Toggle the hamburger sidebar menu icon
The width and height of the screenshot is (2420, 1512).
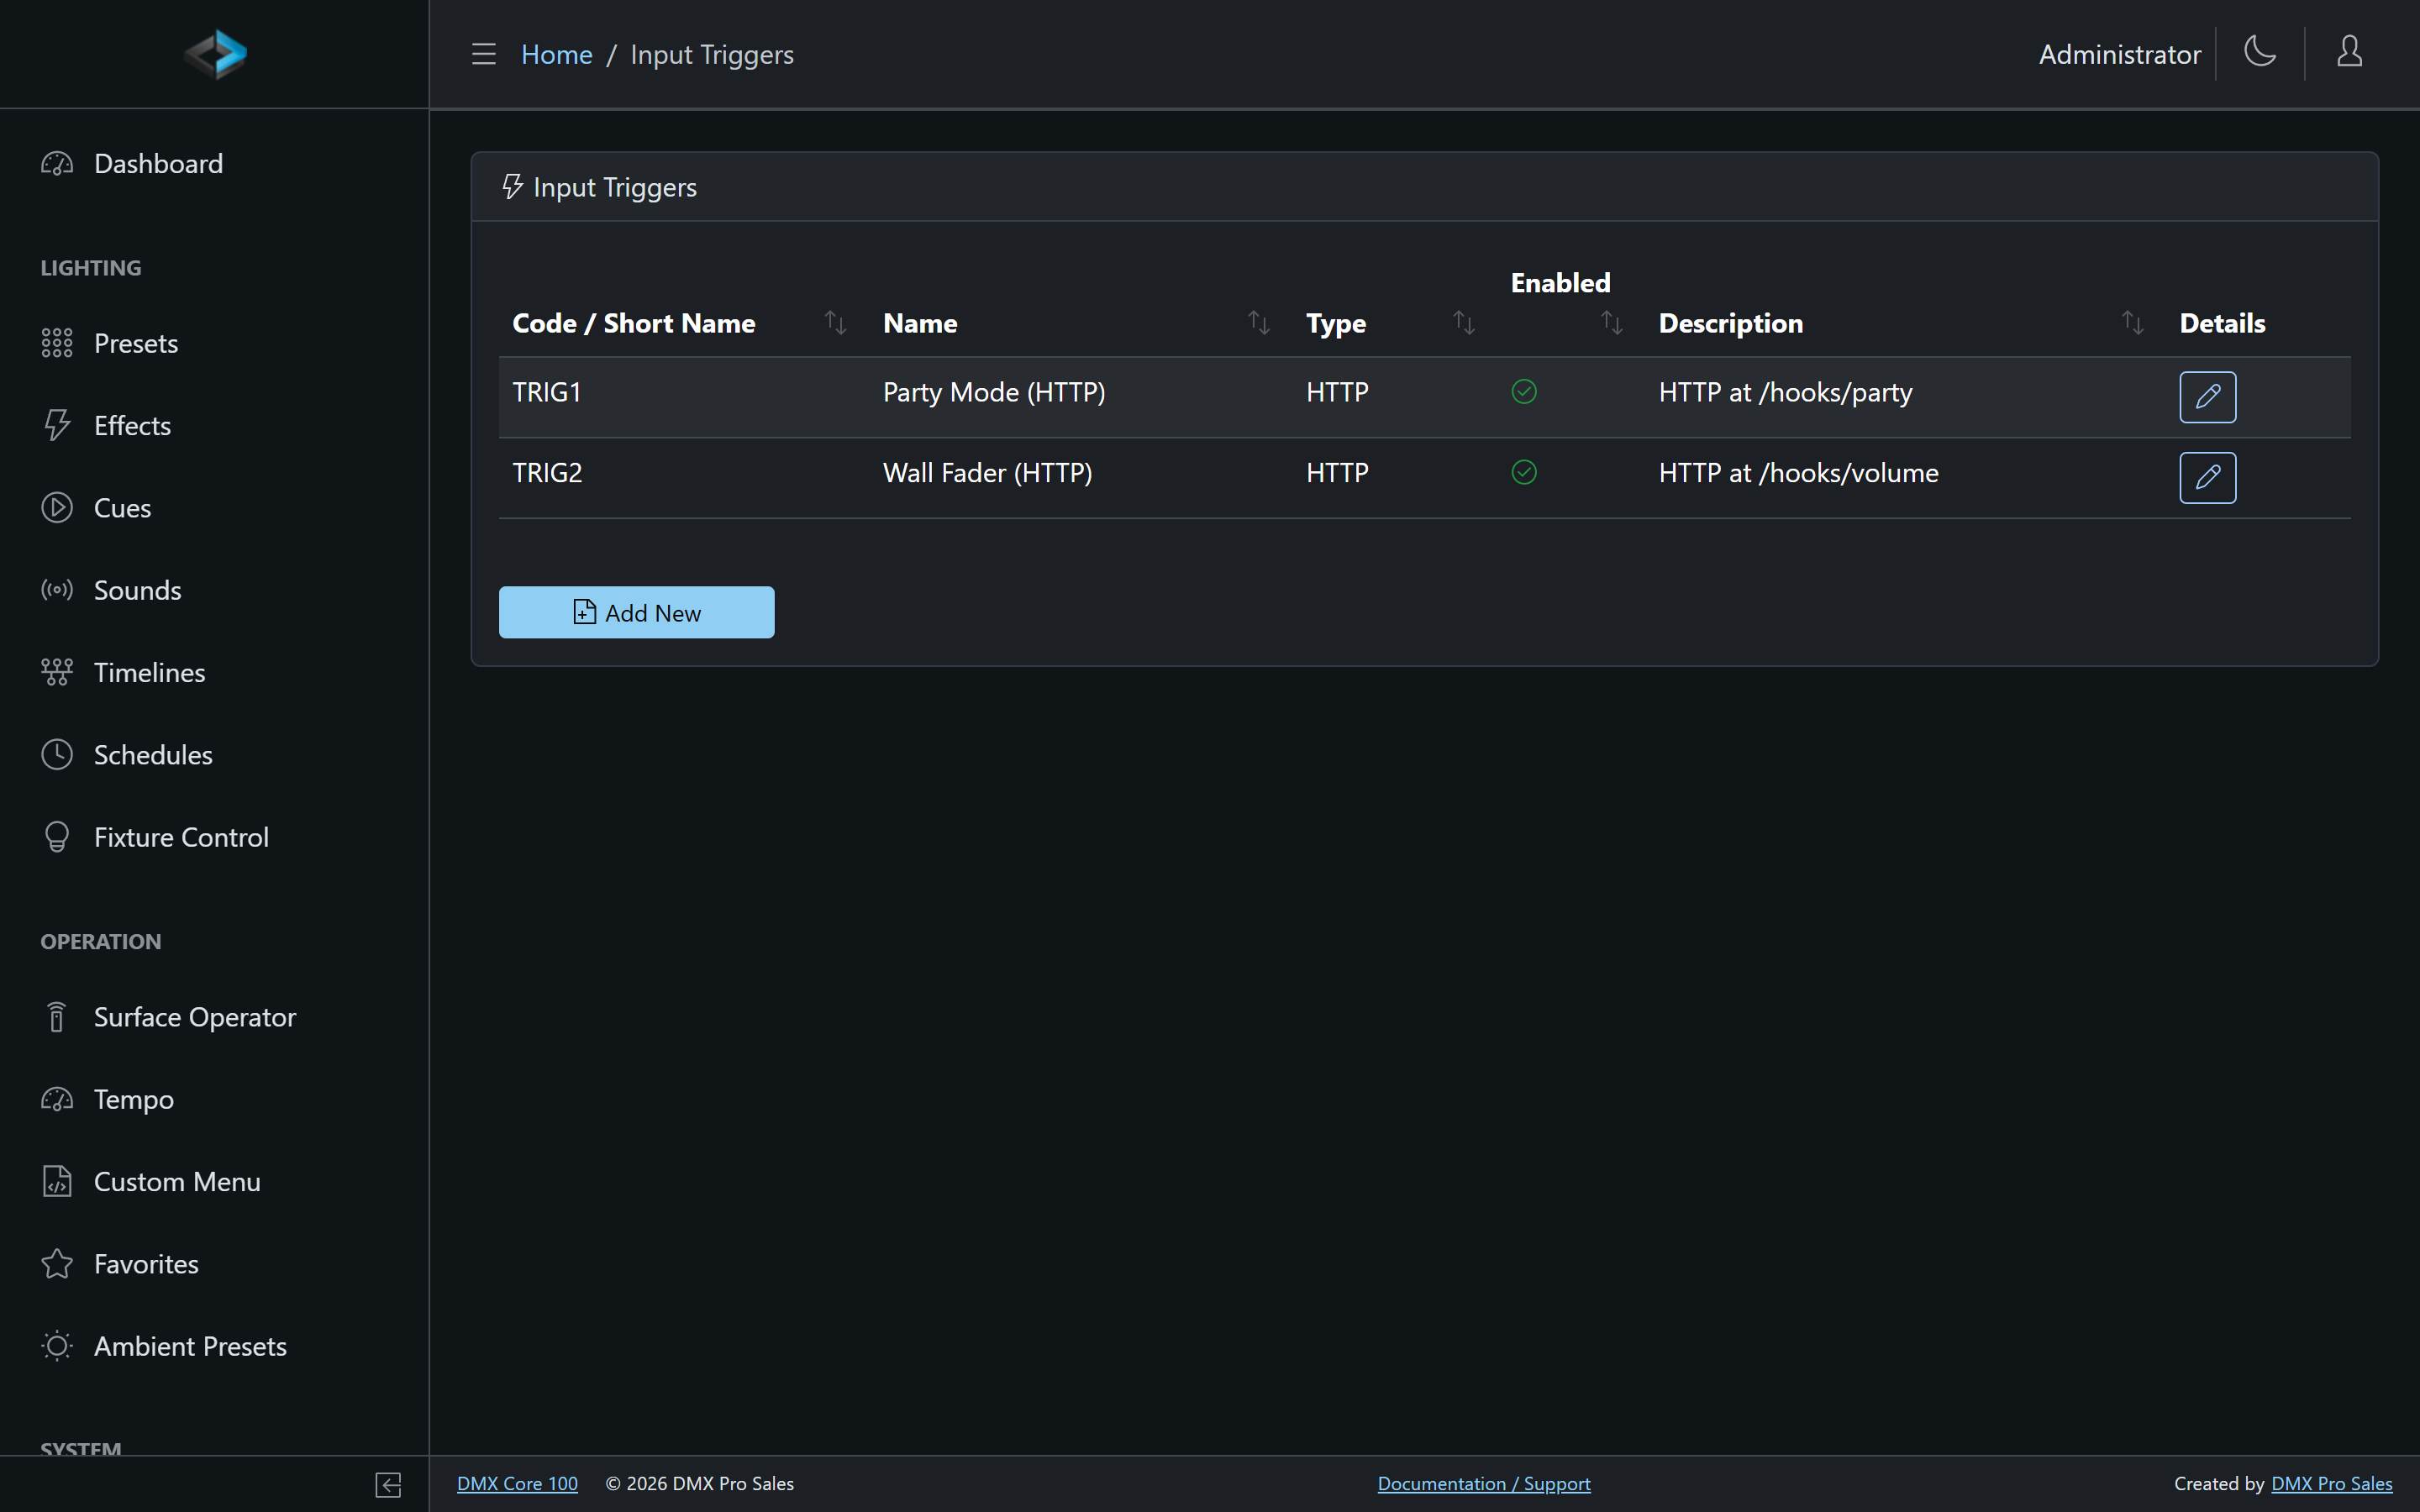(x=484, y=54)
